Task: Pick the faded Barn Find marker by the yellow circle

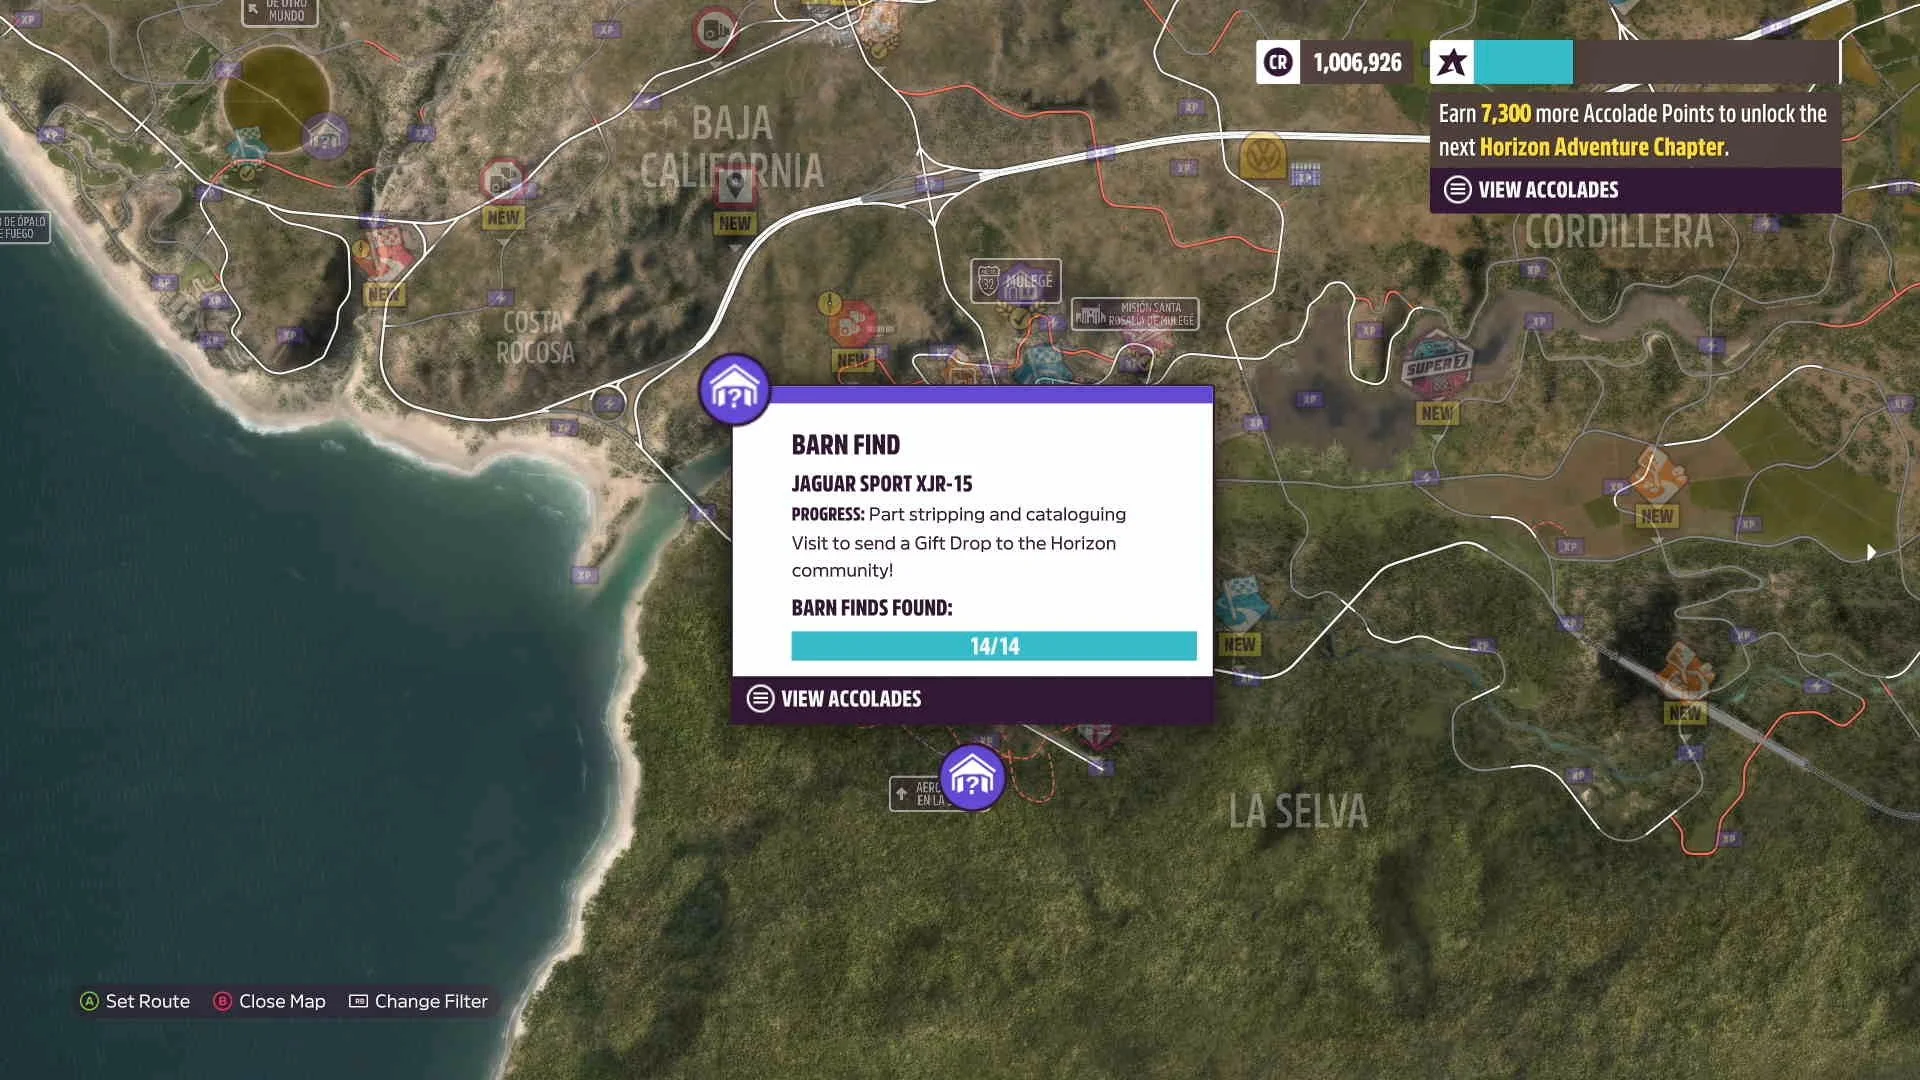Action: (x=325, y=136)
